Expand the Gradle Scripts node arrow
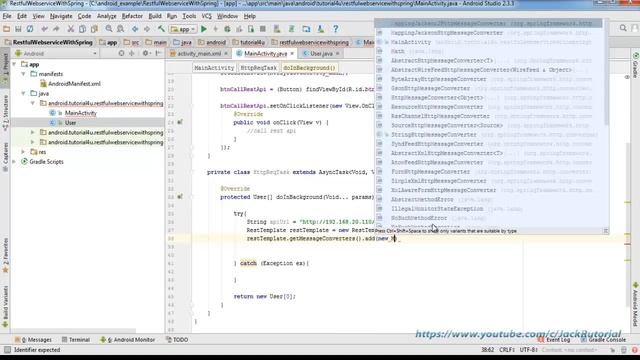640x360 pixels. pyautogui.click(x=14, y=162)
